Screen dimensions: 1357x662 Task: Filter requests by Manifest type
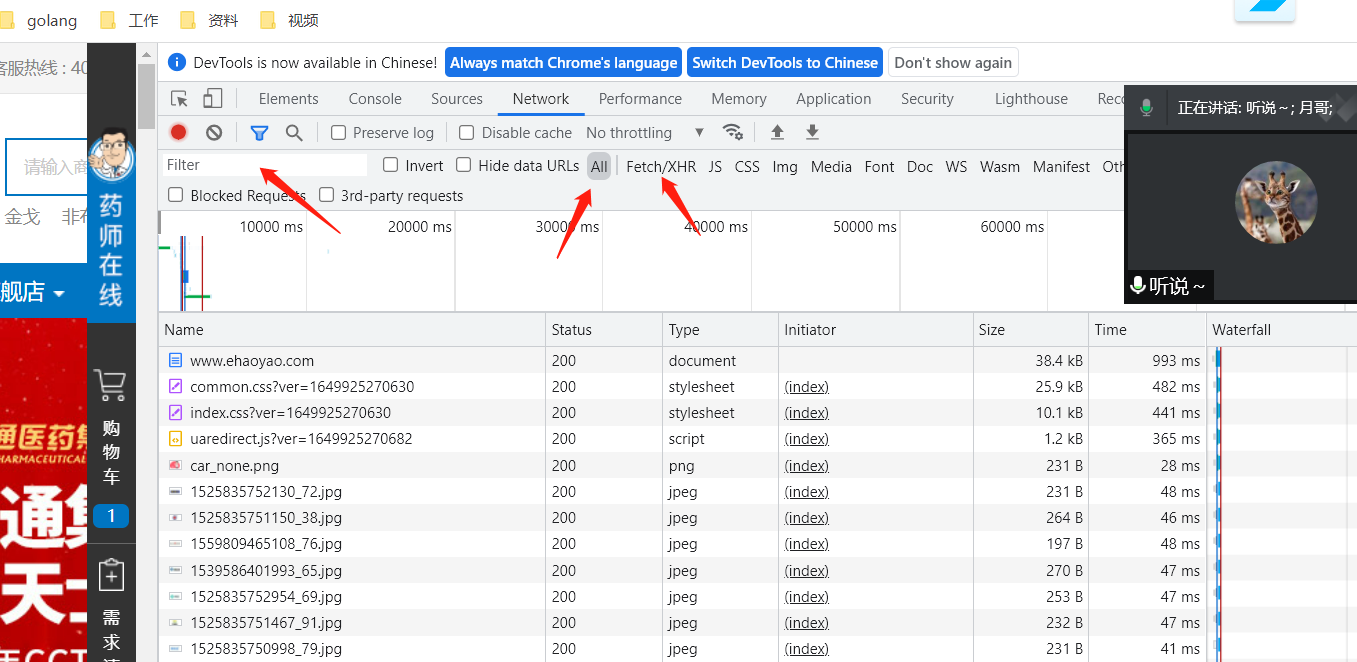coord(1061,166)
